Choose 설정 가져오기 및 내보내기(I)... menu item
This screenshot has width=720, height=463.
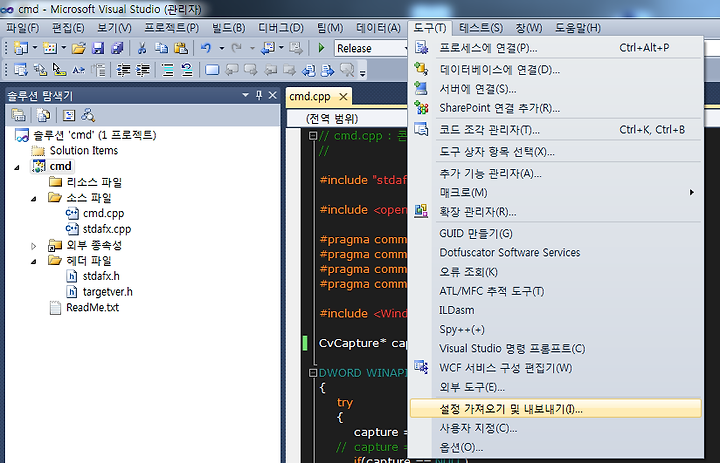click(x=556, y=408)
